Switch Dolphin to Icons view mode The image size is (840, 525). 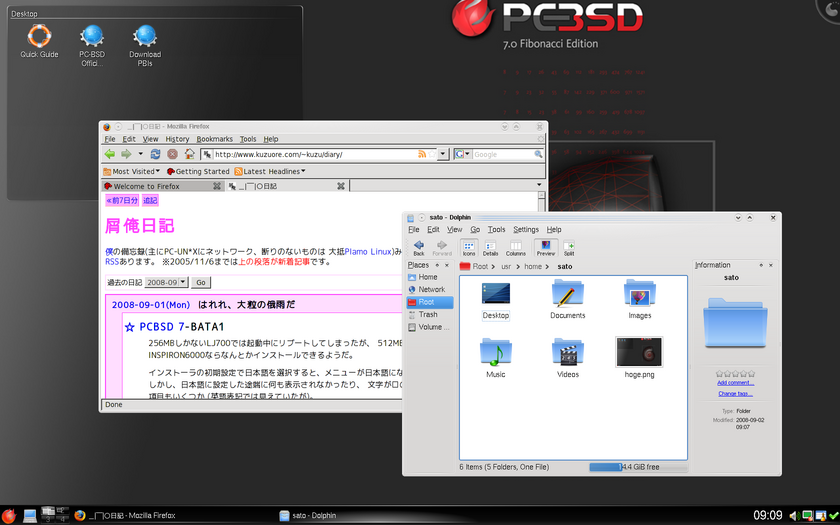tap(469, 248)
